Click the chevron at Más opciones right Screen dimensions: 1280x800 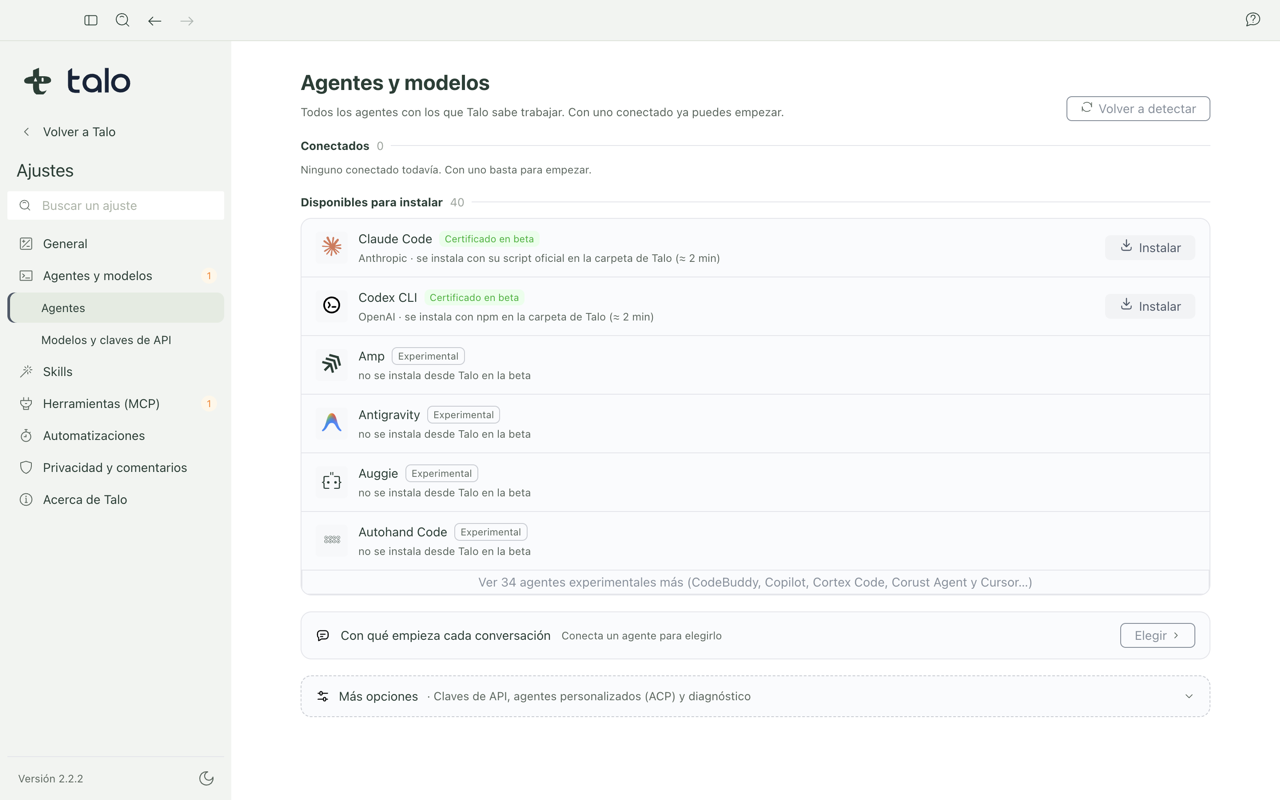[x=1189, y=696]
